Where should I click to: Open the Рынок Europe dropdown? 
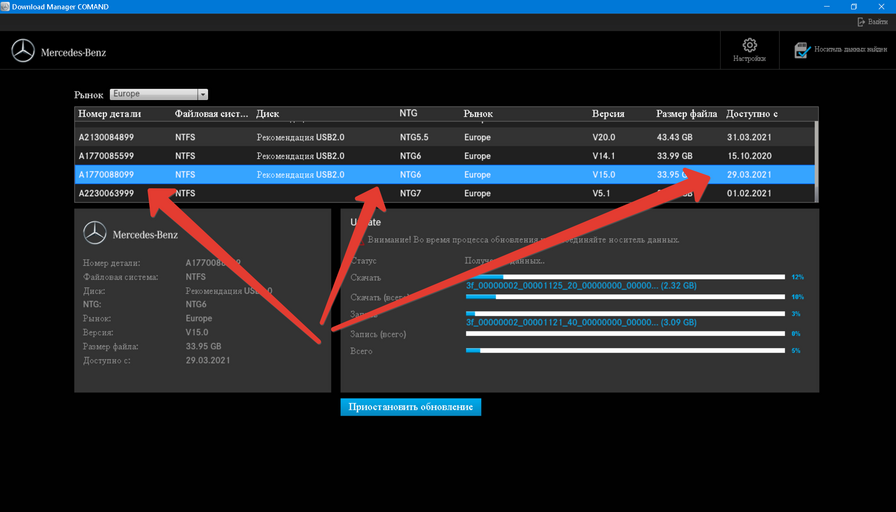159,94
